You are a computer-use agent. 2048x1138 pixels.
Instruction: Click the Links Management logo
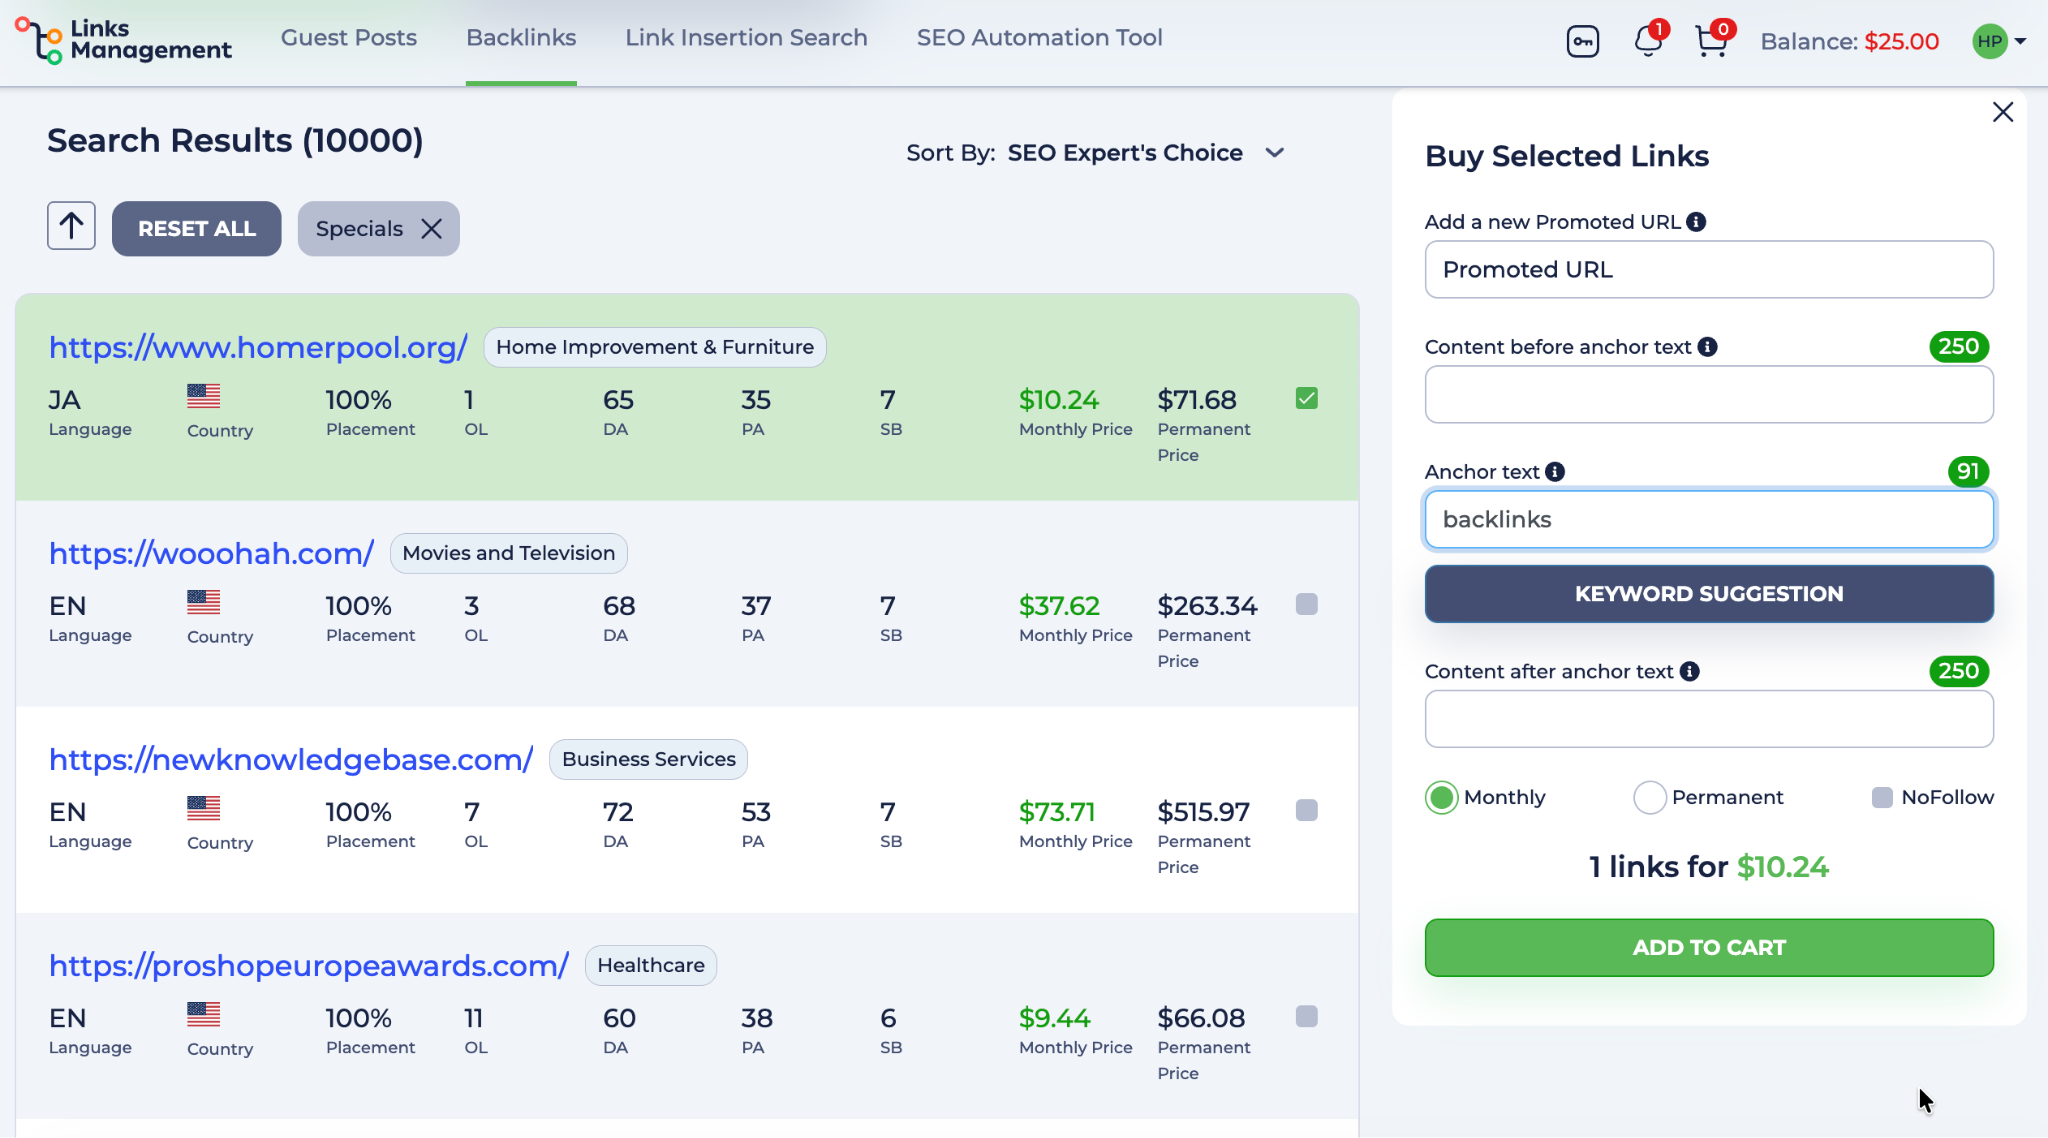[x=123, y=40]
